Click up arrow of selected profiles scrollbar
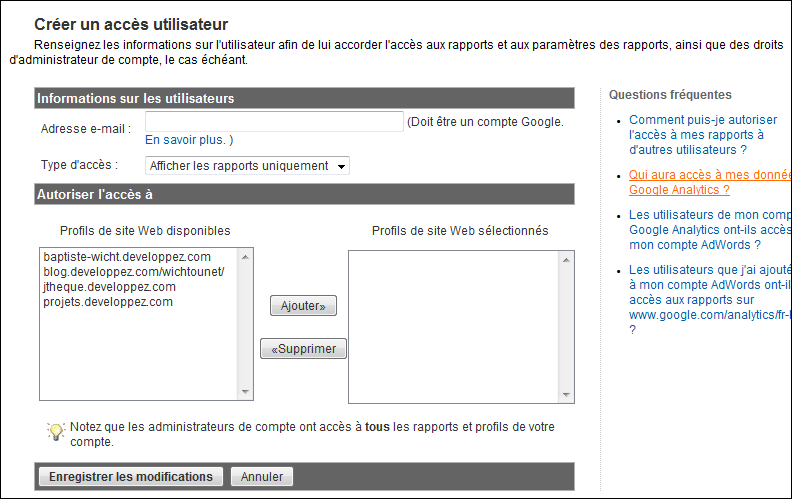The image size is (792, 499). pyautogui.click(x=568, y=257)
